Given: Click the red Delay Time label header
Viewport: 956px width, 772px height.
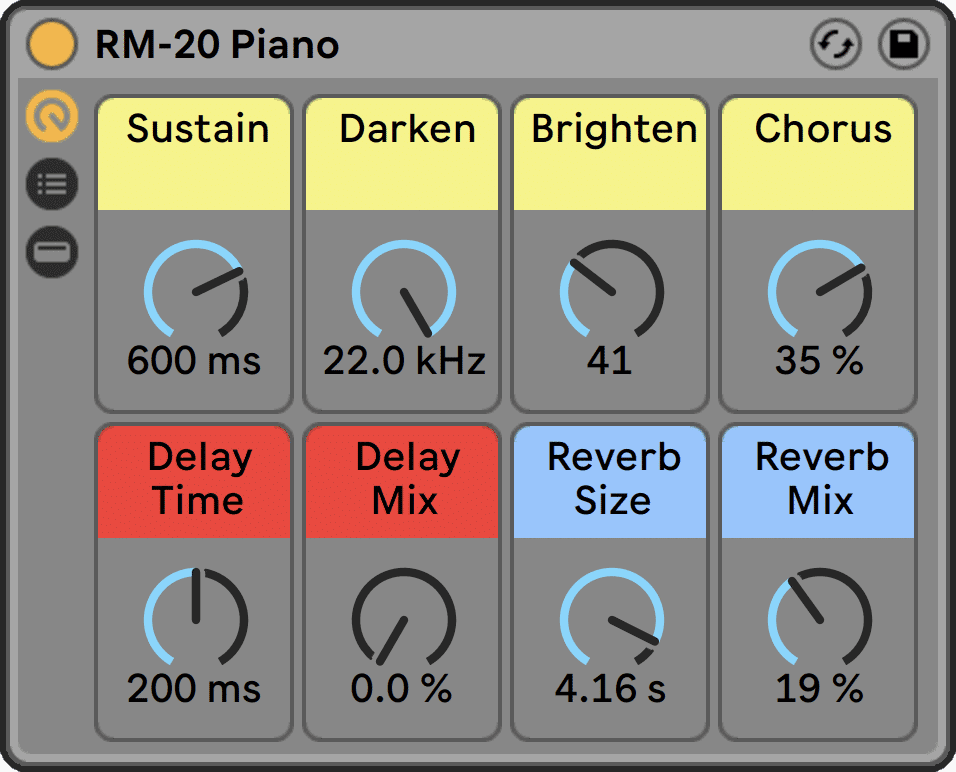Looking at the screenshot, I should 196,481.
